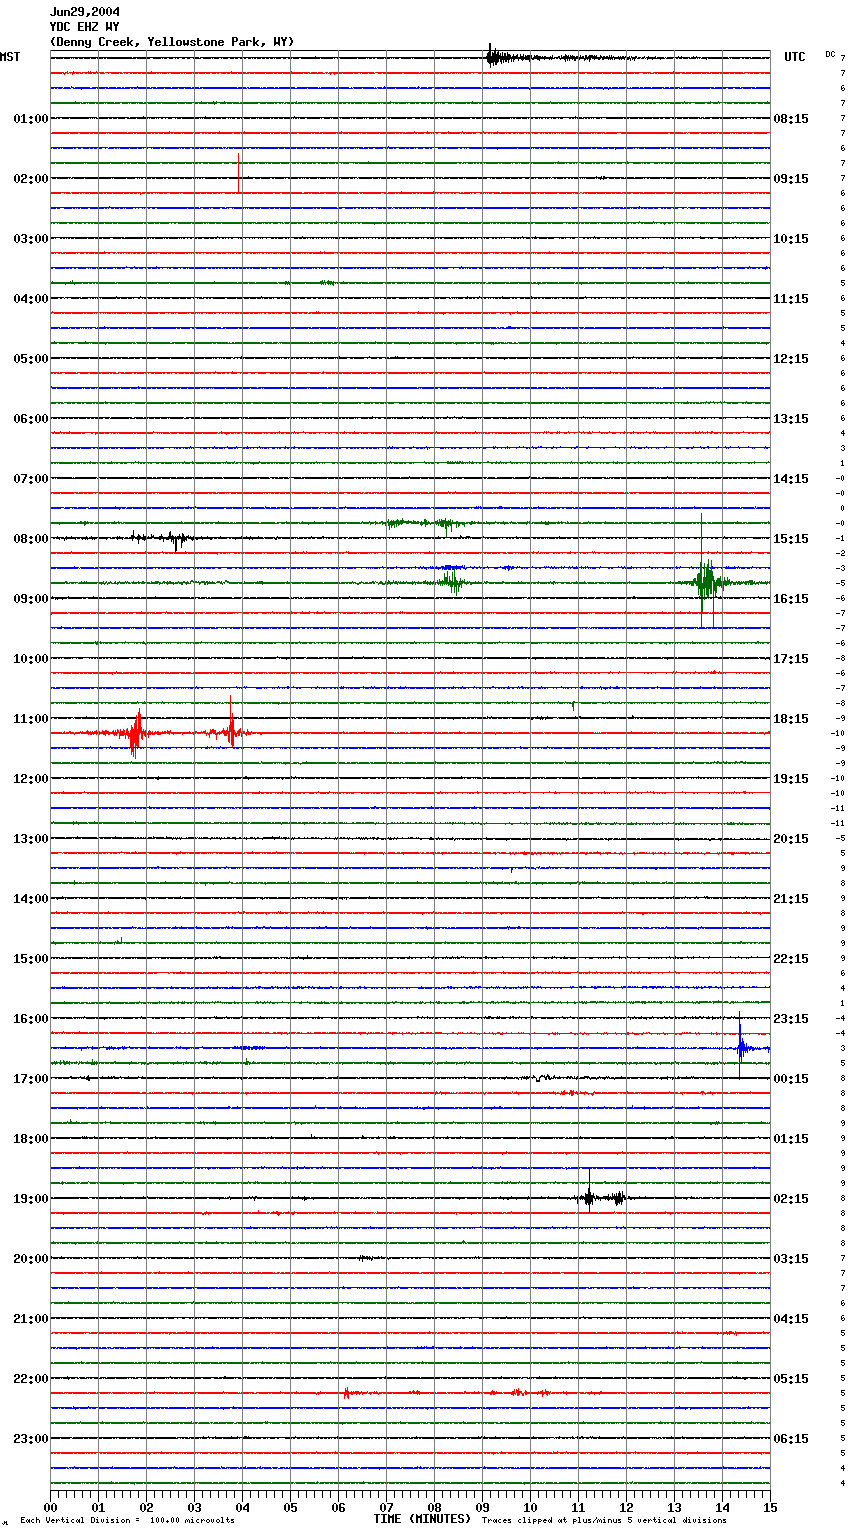Screen dimensions: 850x1534
Task: Select the station code 'YDC EHZ WY'
Action: [x=85, y=27]
